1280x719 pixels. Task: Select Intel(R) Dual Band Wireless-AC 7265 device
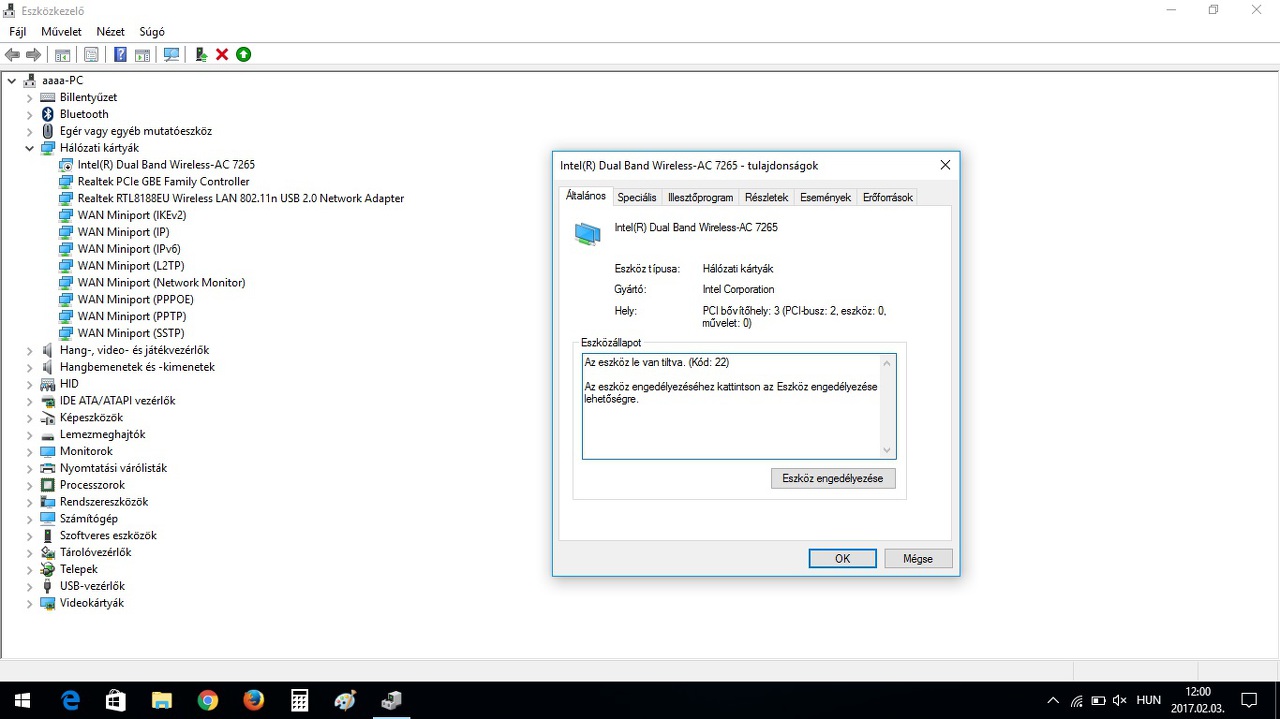pos(166,165)
